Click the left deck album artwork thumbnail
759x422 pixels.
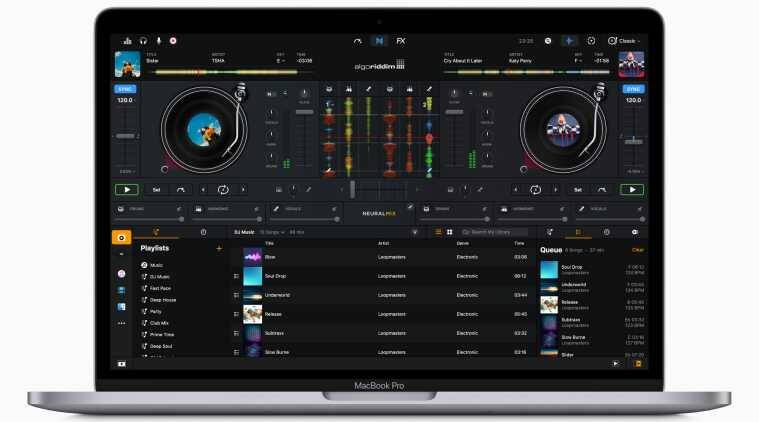point(127,64)
